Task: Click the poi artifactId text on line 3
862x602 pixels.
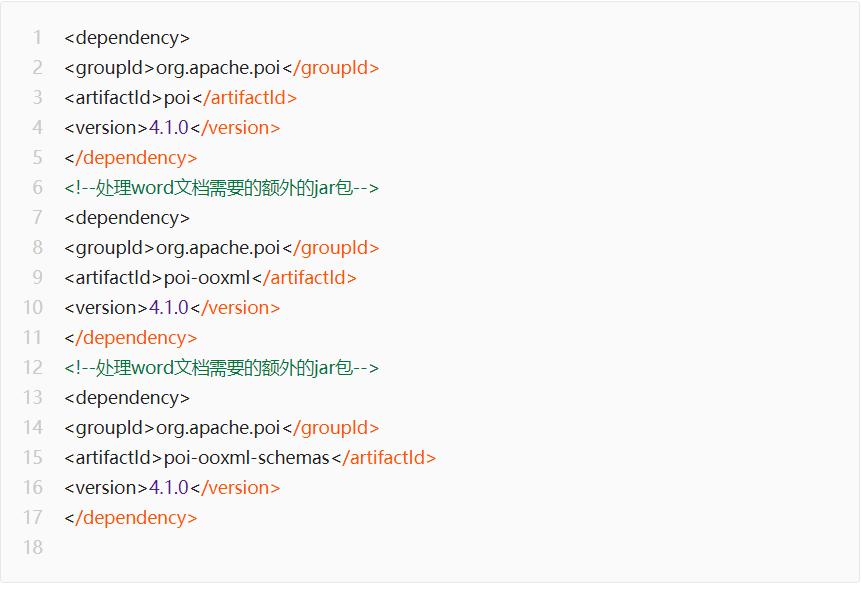Action: 177,98
